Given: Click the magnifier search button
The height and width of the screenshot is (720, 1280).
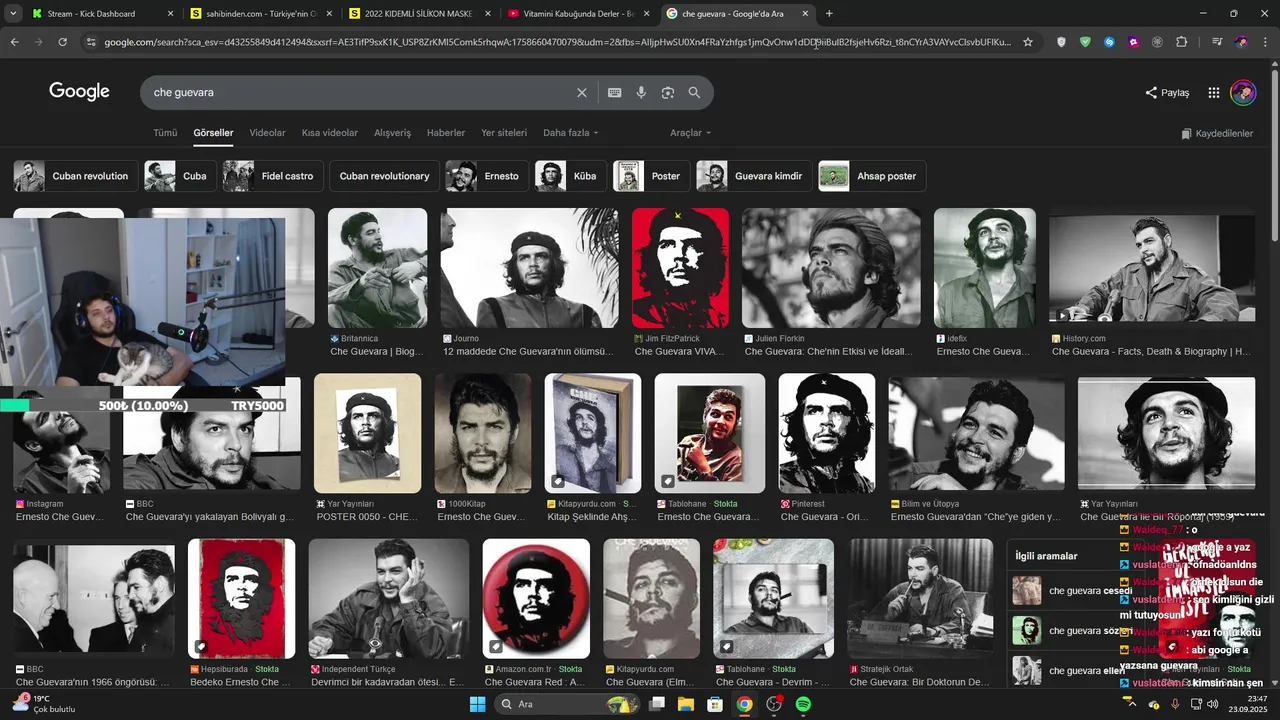Looking at the screenshot, I should point(694,92).
